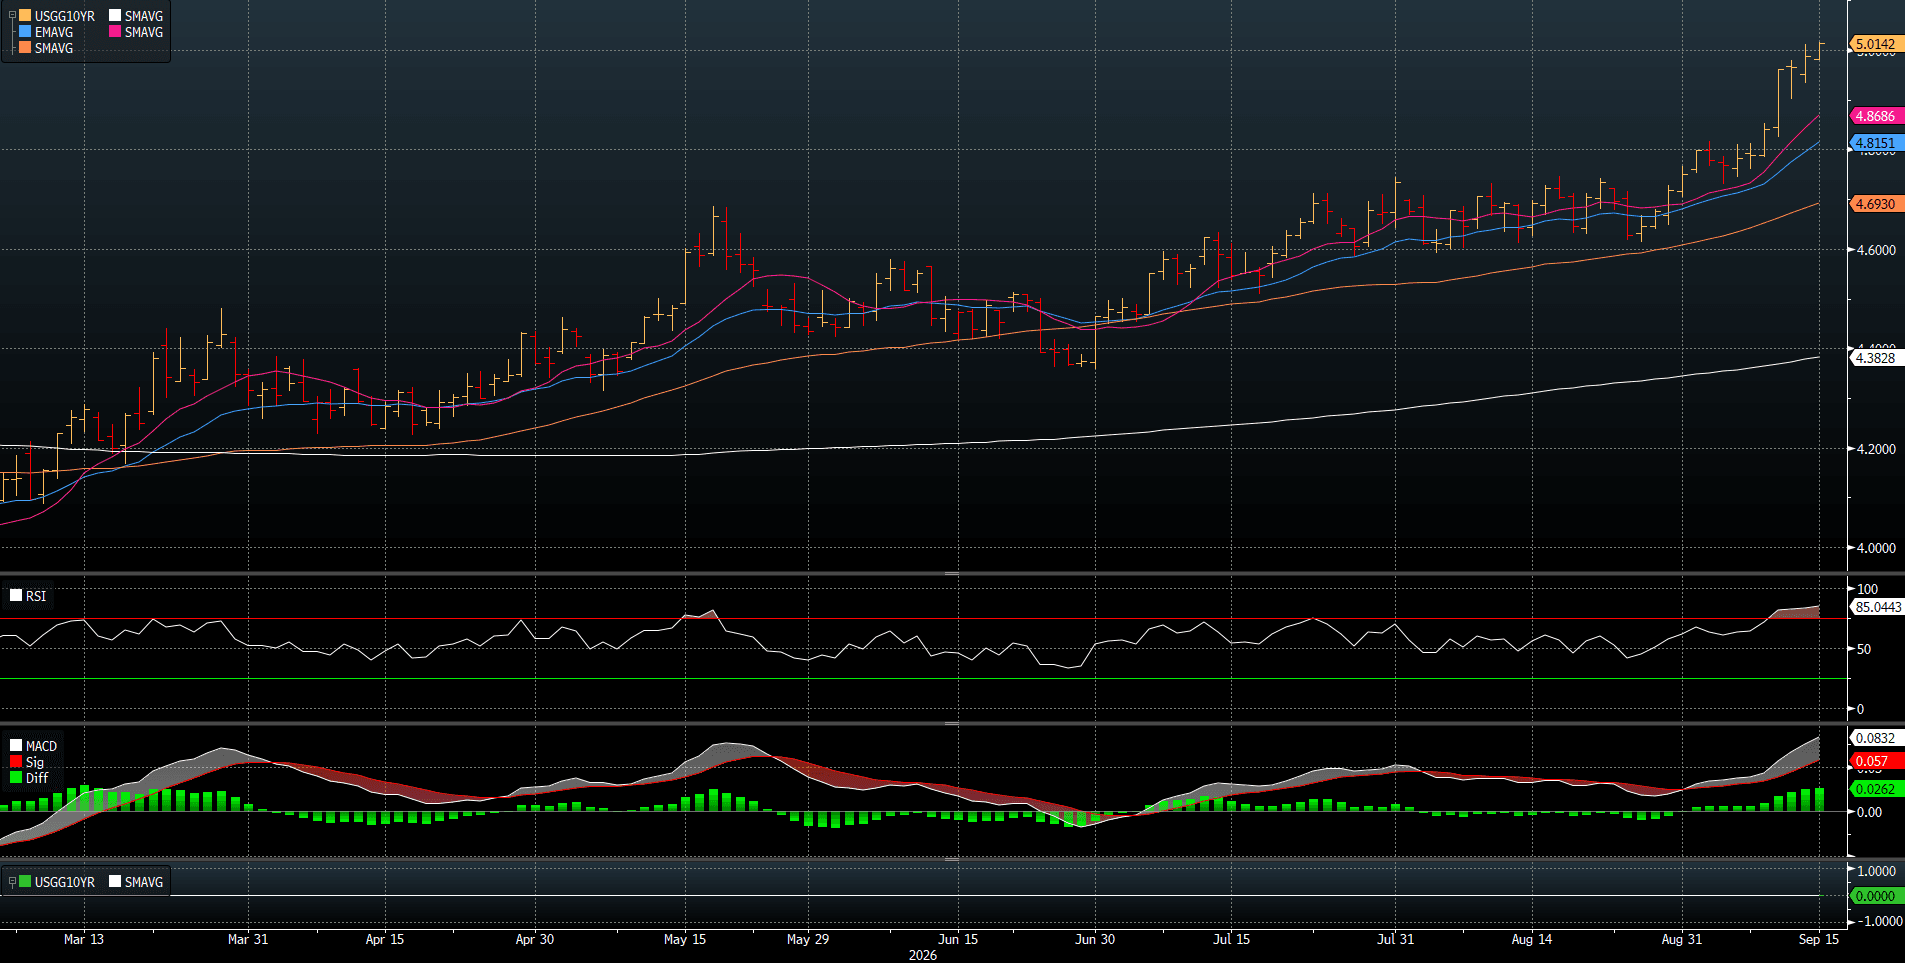
Task: Click the green 0.0000 tag in bottom panel
Action: (1876, 896)
